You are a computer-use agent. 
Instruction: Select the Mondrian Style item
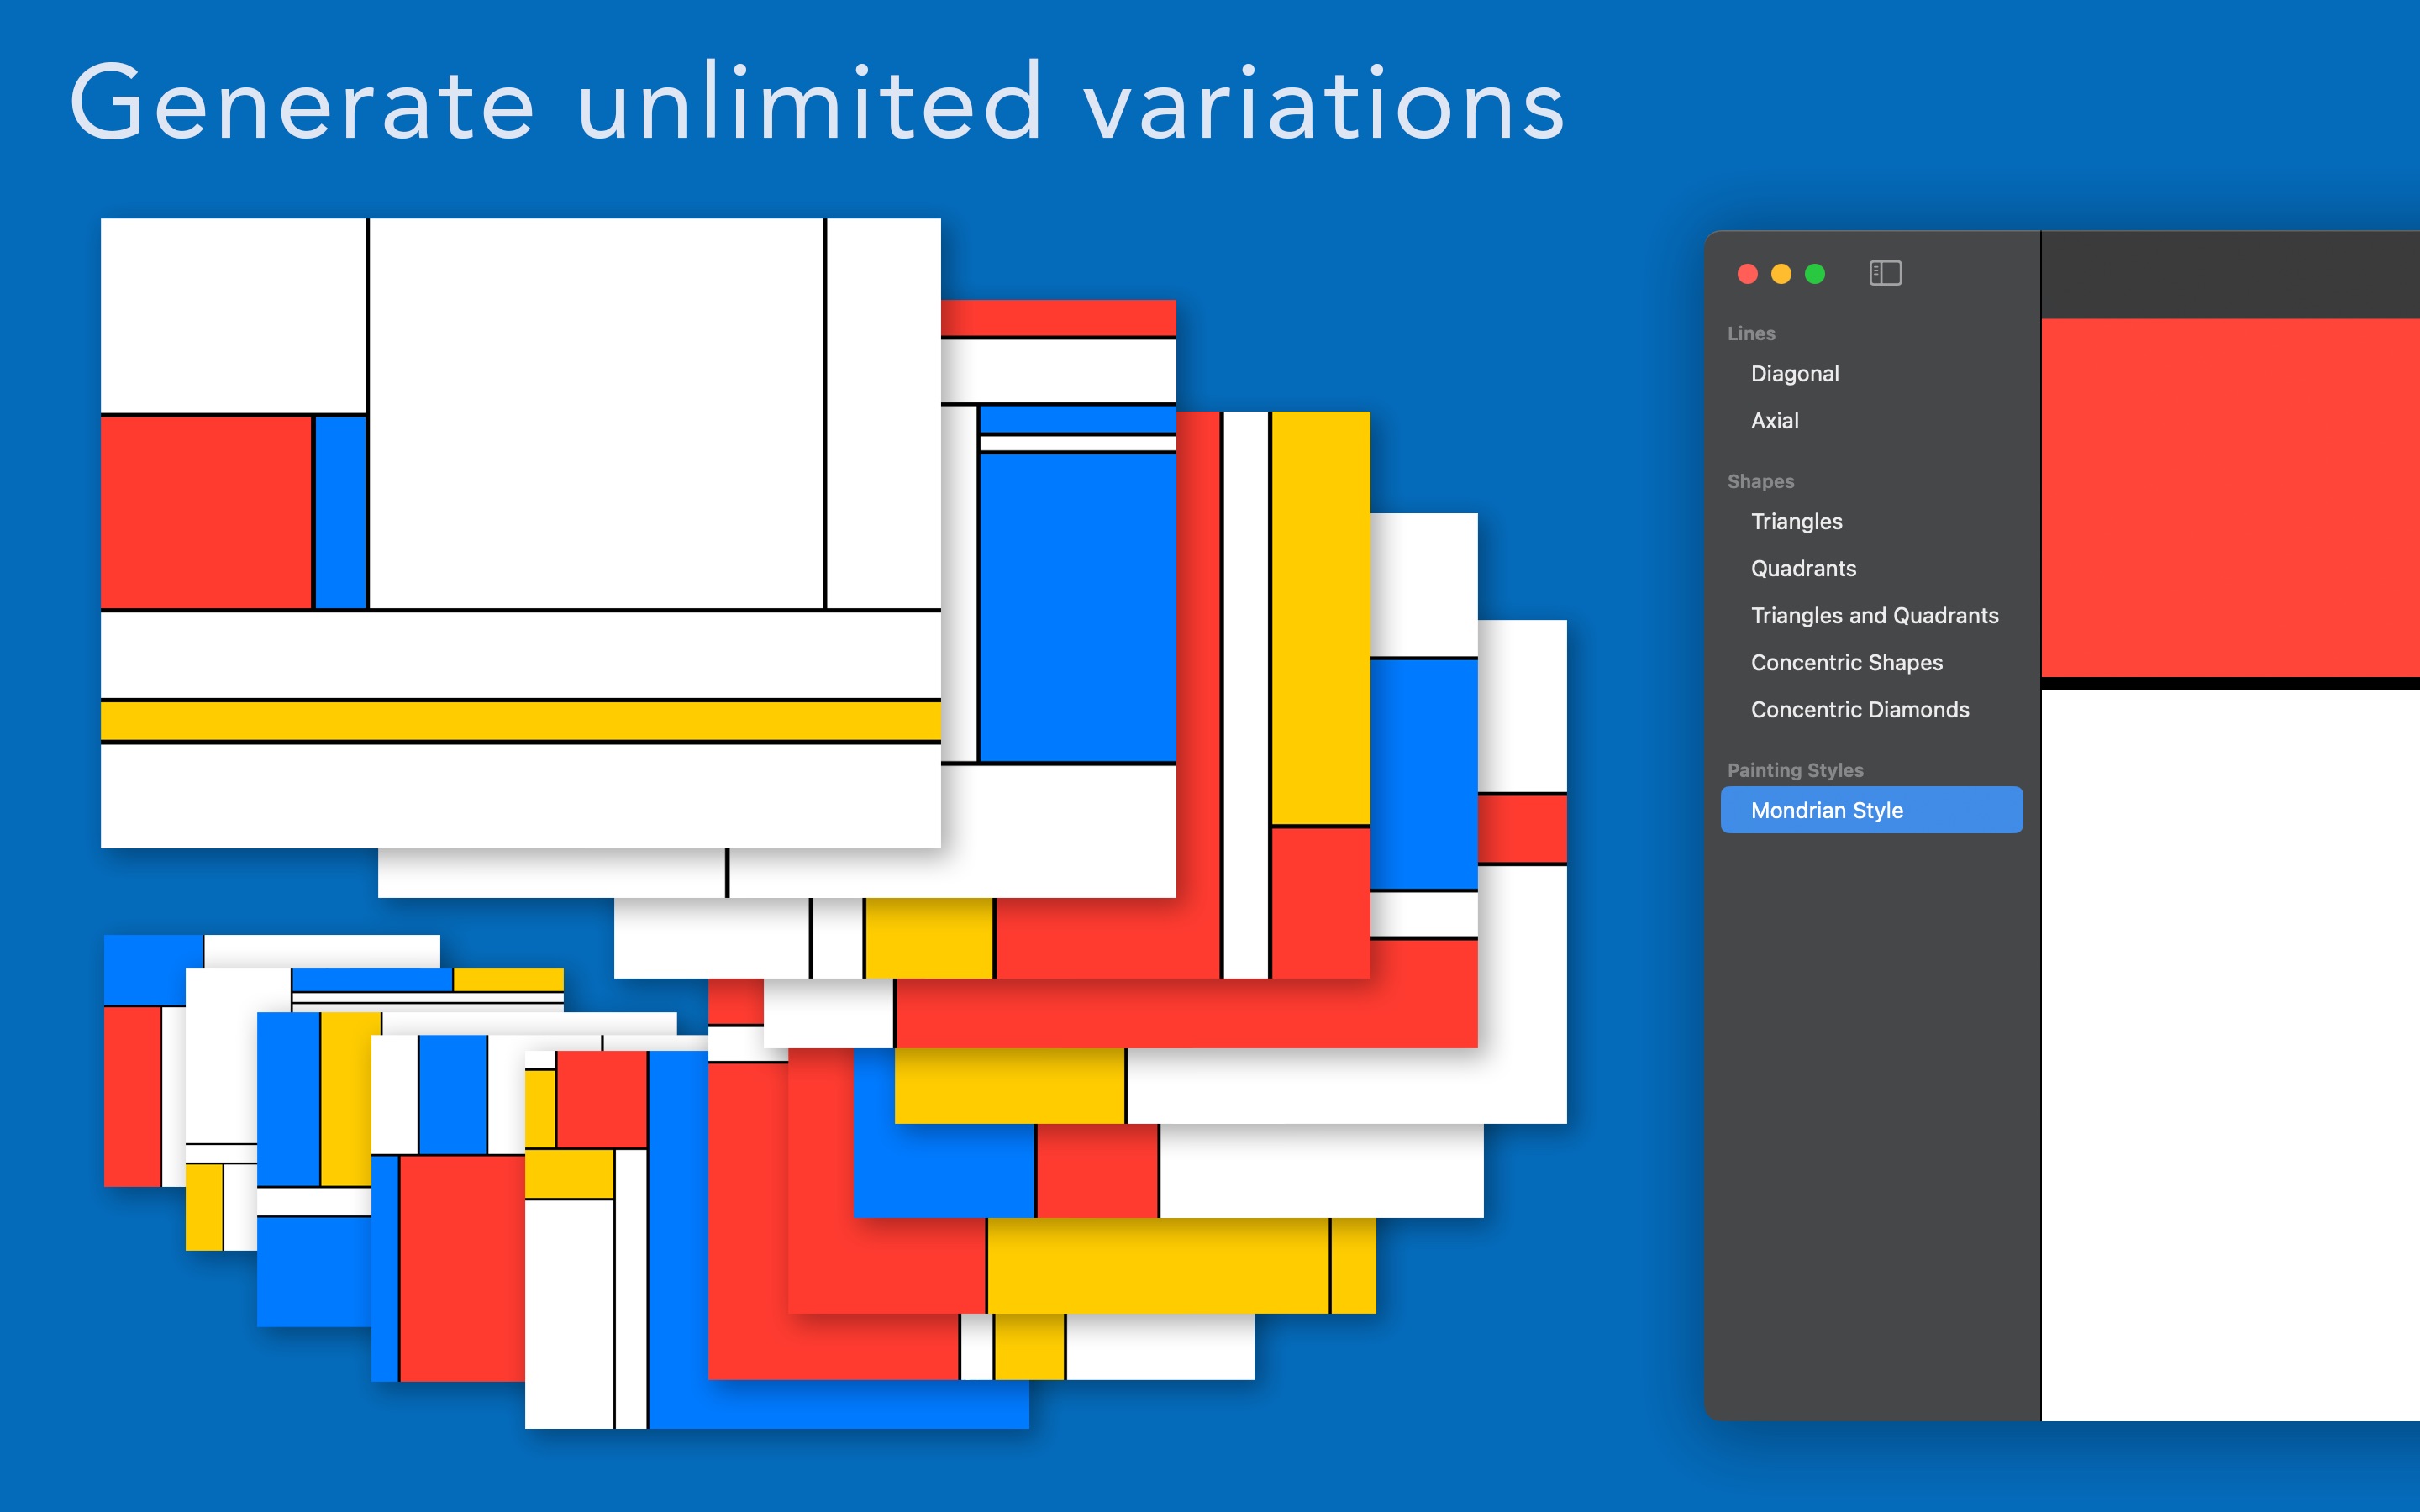(x=1871, y=810)
